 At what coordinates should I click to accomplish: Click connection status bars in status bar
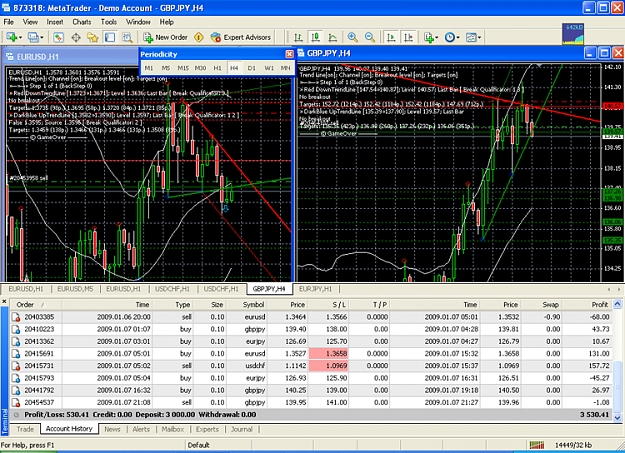537,445
